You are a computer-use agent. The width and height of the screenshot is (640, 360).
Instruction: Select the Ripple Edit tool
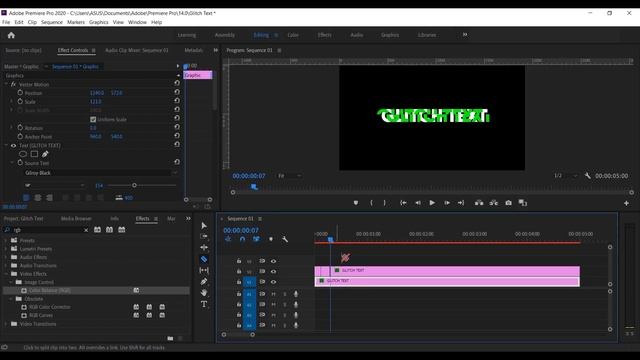(x=204, y=247)
